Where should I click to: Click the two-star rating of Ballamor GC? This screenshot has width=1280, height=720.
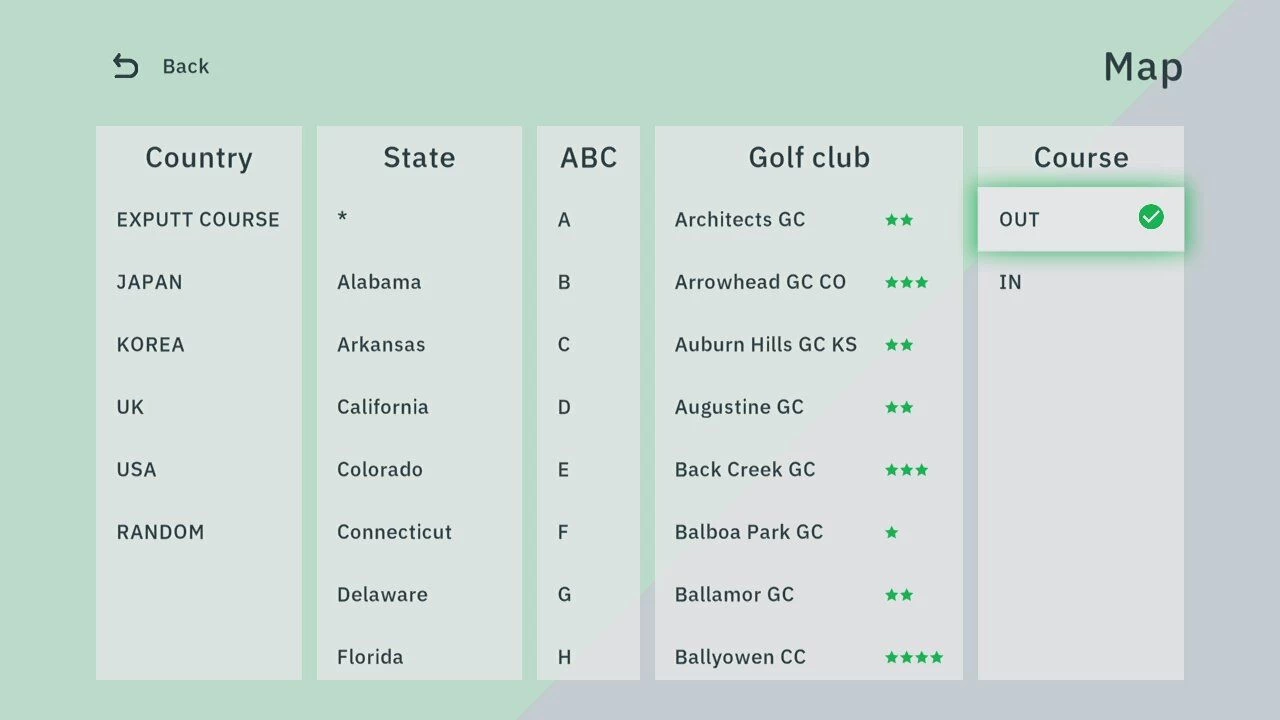(899, 594)
